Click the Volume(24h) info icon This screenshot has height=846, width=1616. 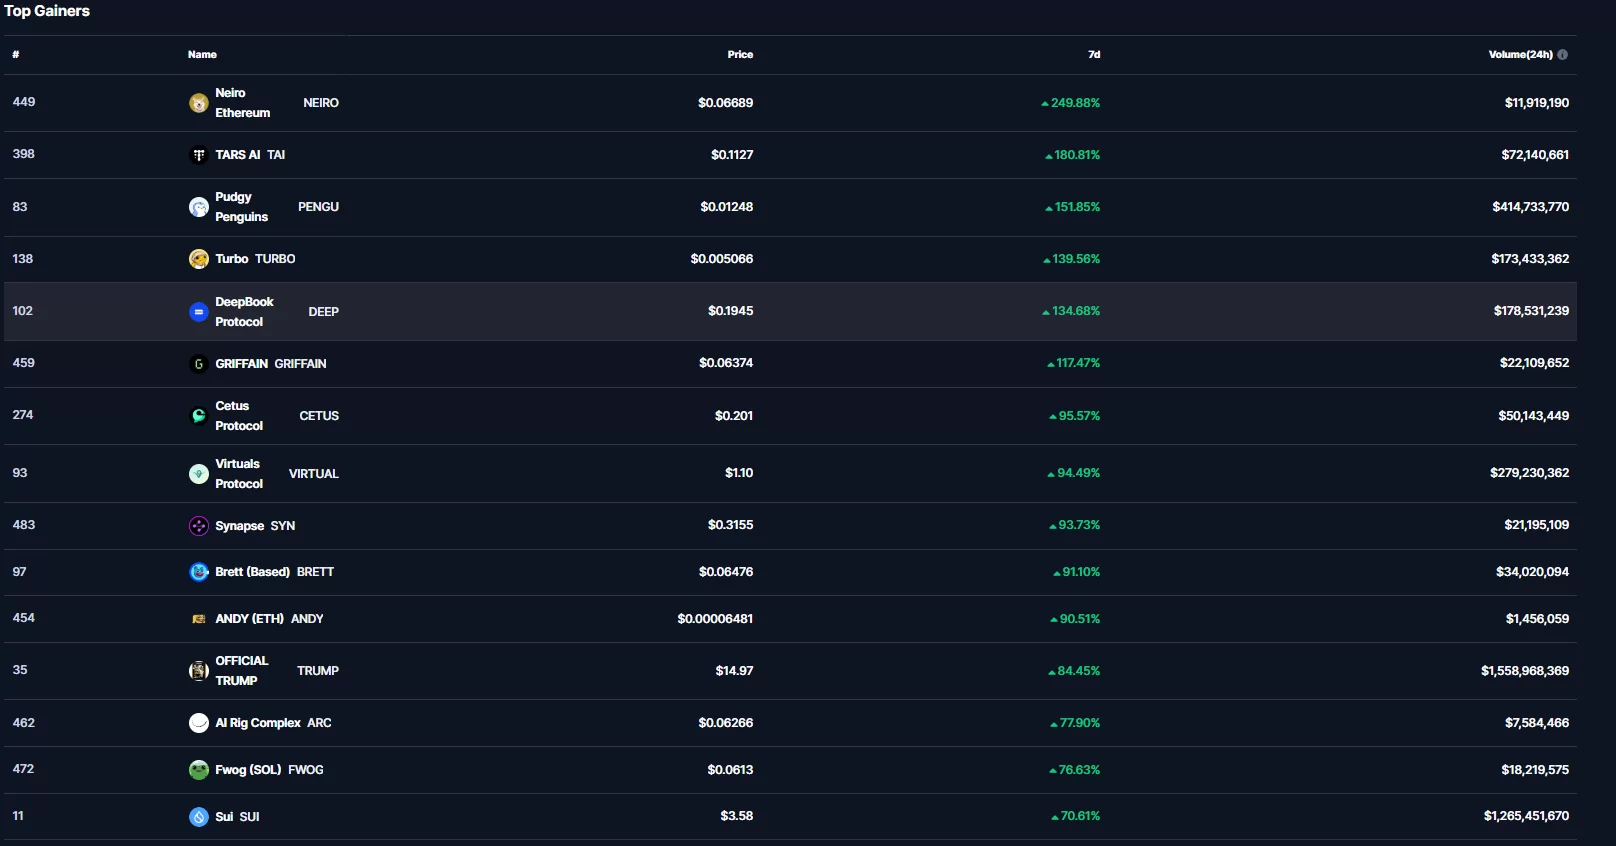[x=1562, y=55]
